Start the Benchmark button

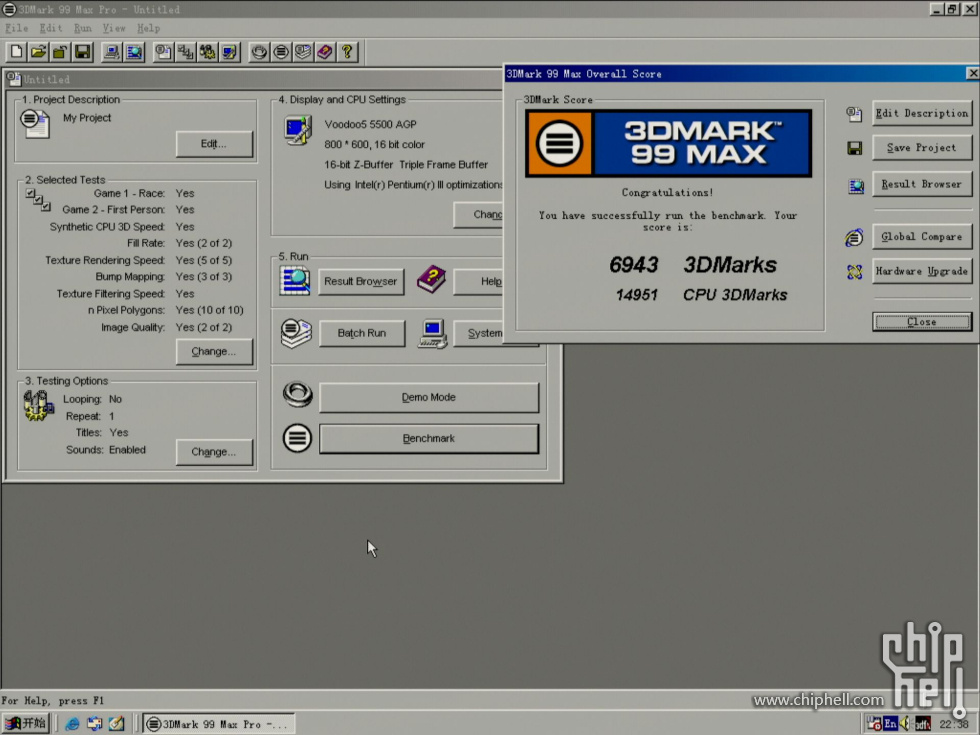(429, 439)
